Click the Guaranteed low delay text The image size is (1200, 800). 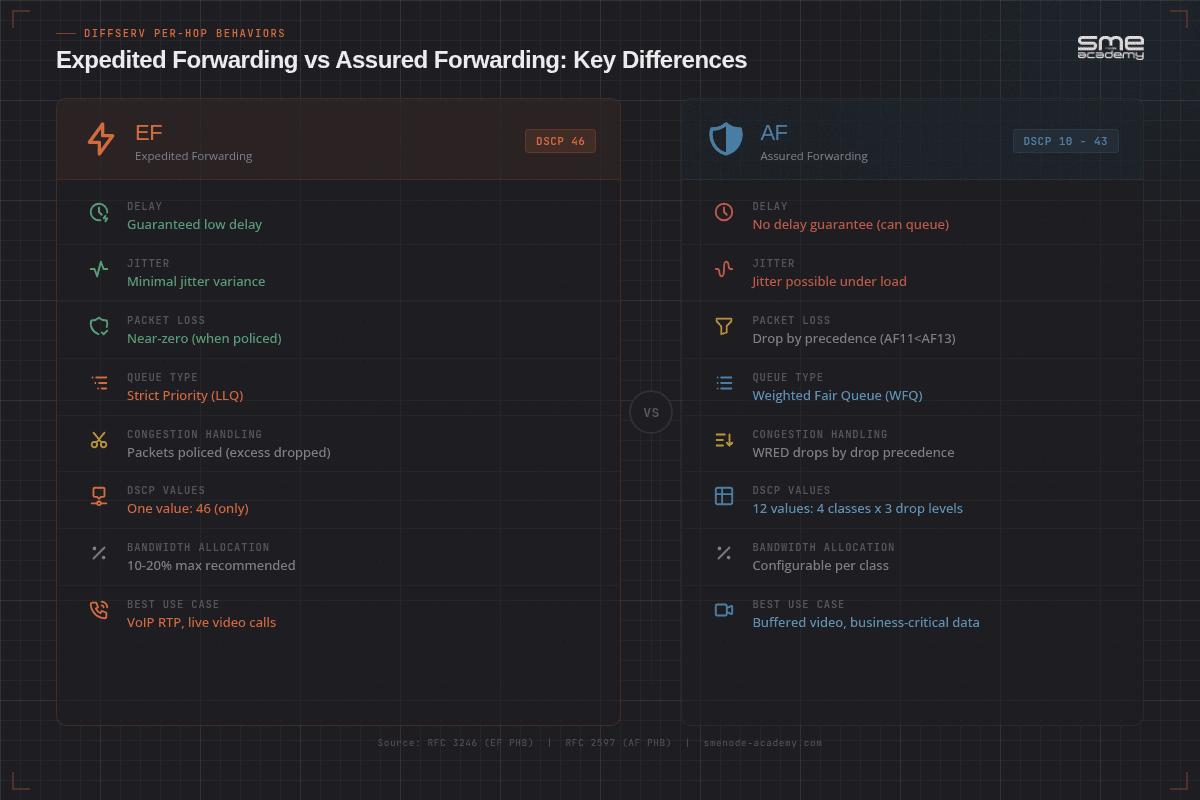[194, 224]
